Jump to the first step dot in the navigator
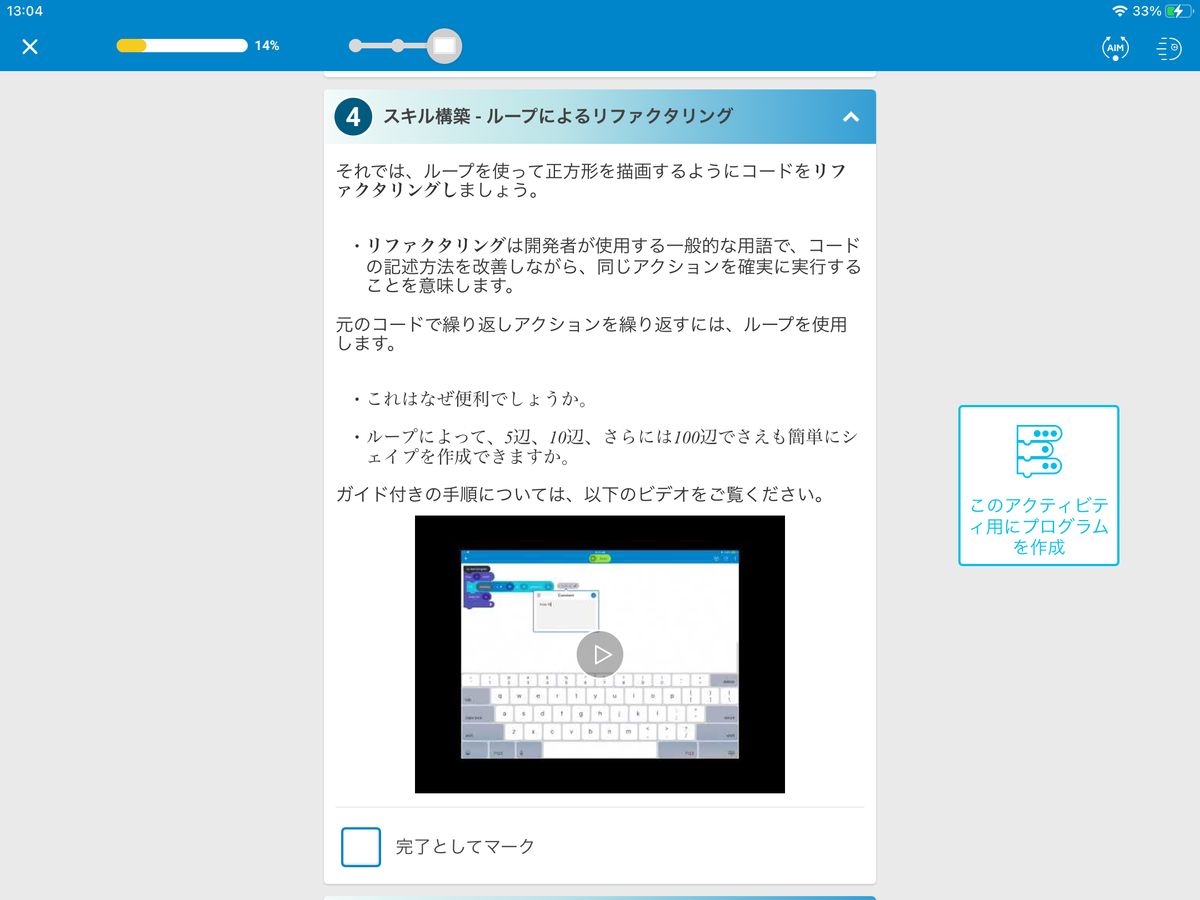 point(355,45)
